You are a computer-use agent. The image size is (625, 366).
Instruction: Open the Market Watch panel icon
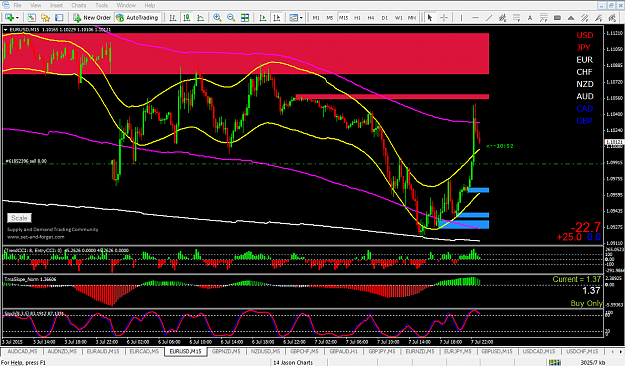(31, 18)
